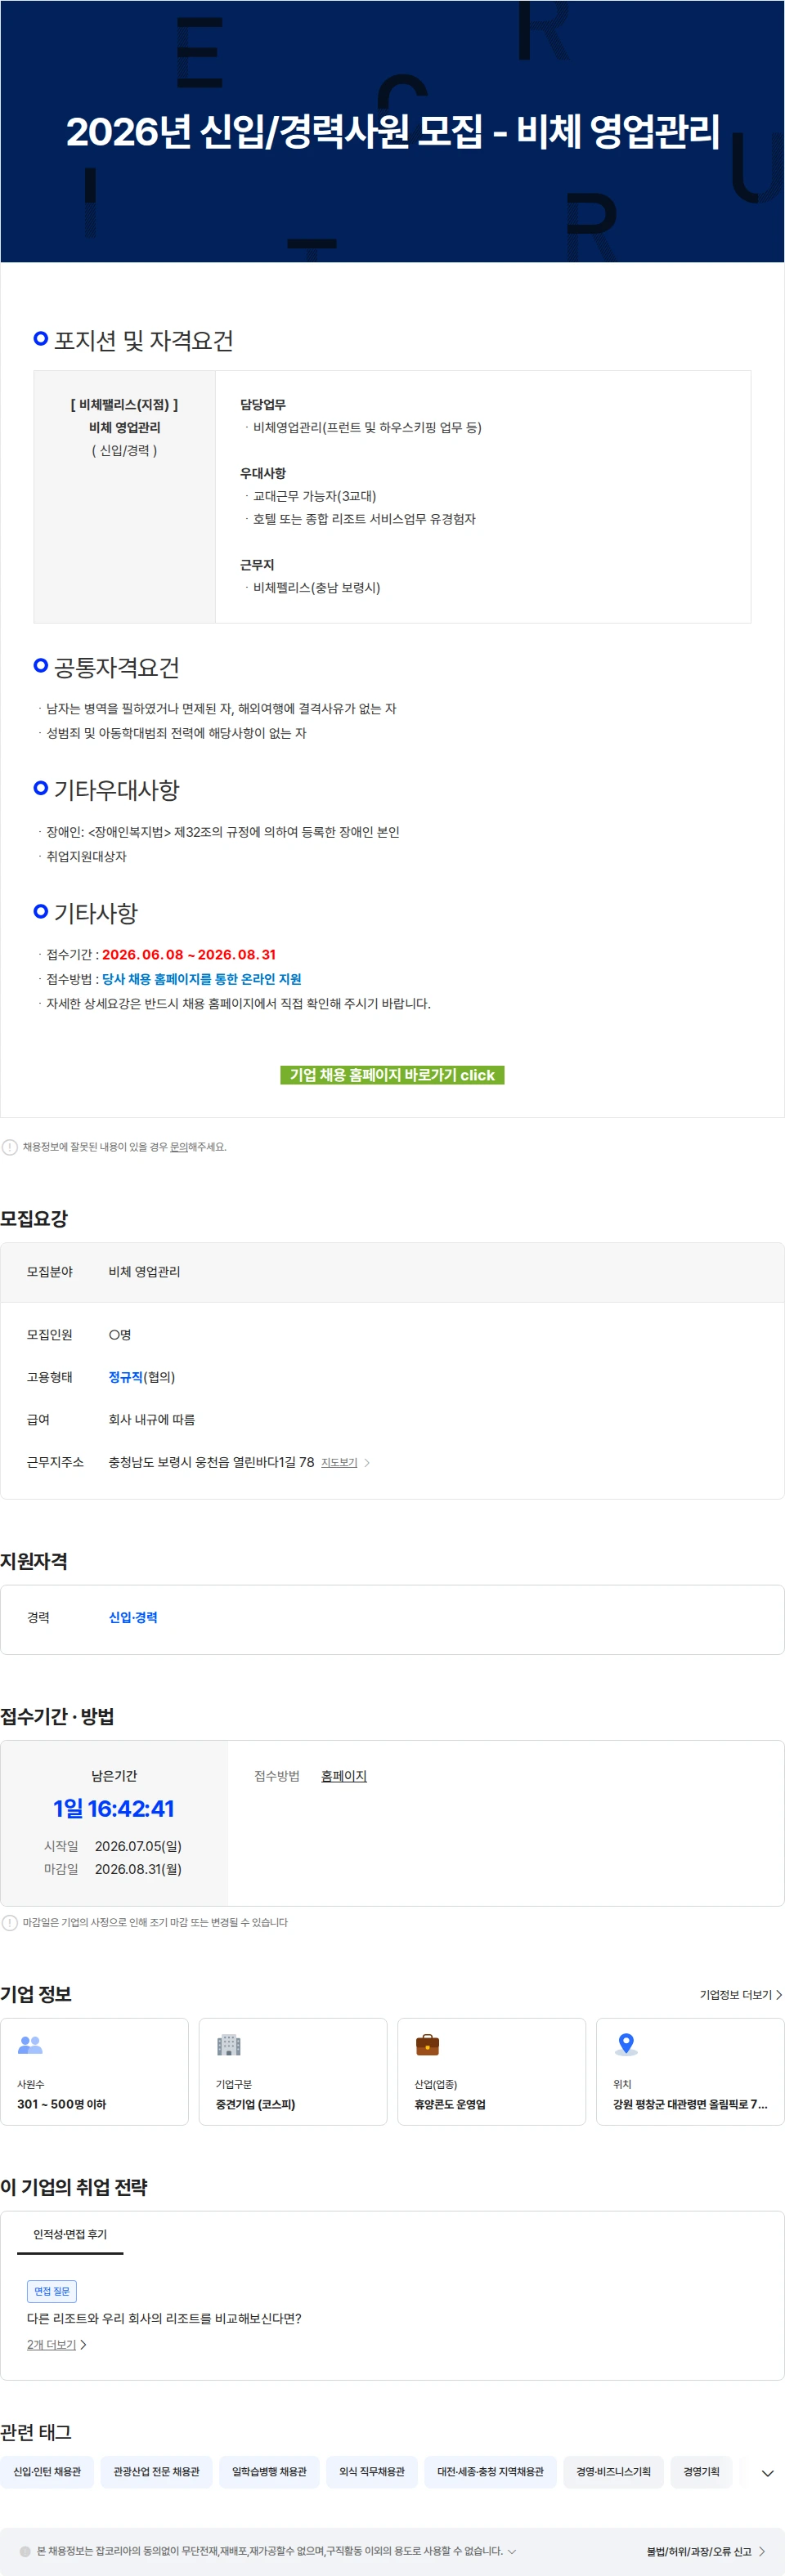Select the 일학습병행 채용관 tag
This screenshot has width=785, height=2576.
pyautogui.click(x=269, y=2471)
